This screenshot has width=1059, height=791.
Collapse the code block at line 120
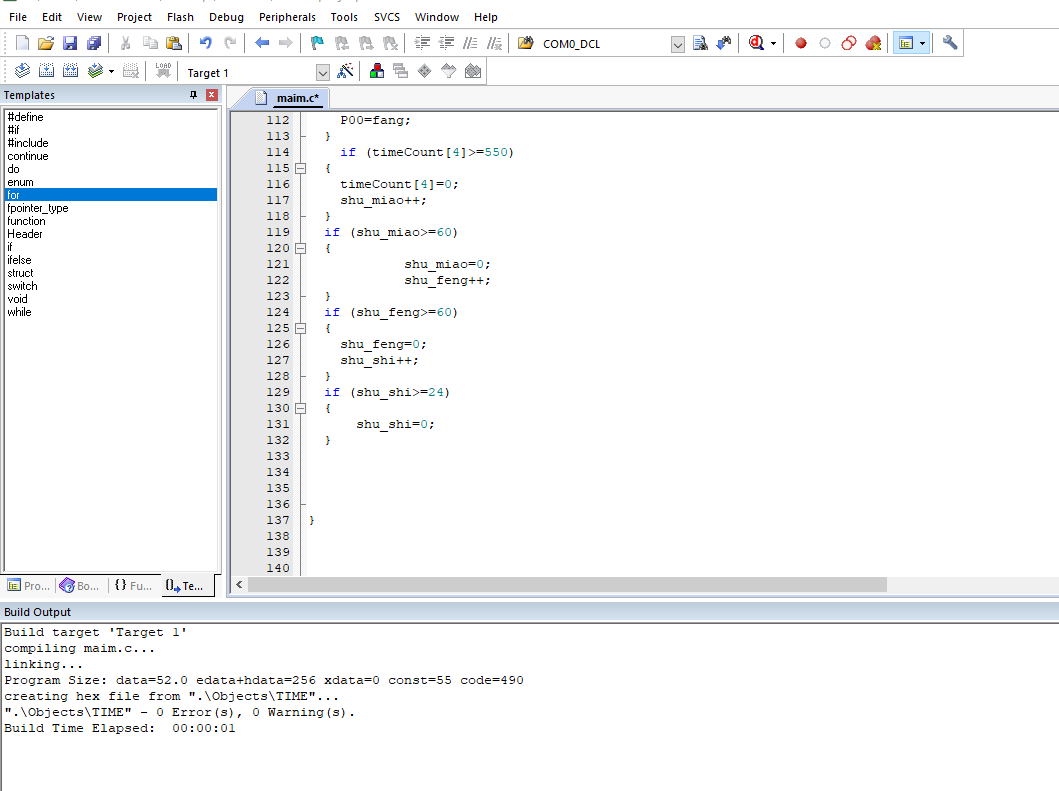[301, 248]
